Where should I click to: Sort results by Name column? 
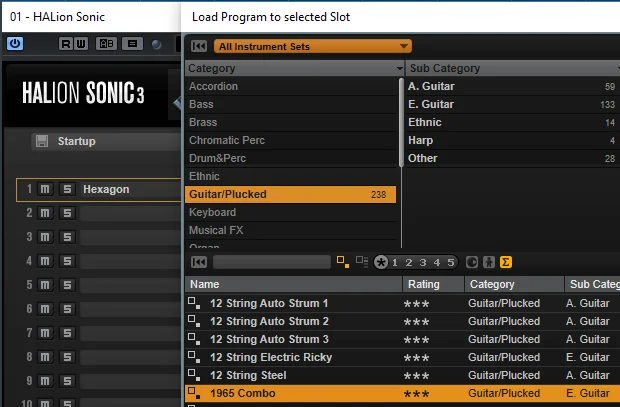[x=293, y=284]
